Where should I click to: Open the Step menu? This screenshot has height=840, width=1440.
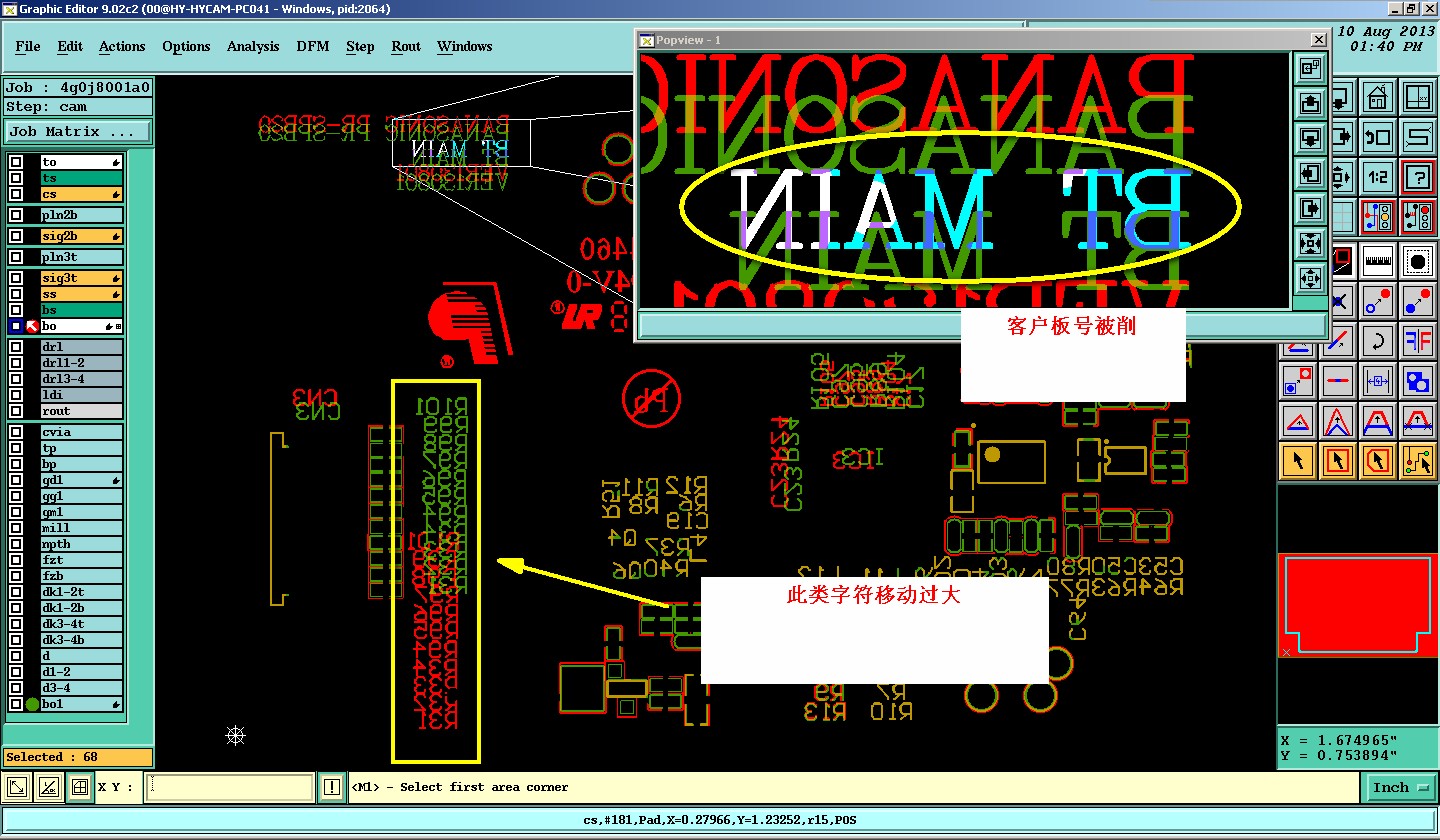tap(360, 46)
